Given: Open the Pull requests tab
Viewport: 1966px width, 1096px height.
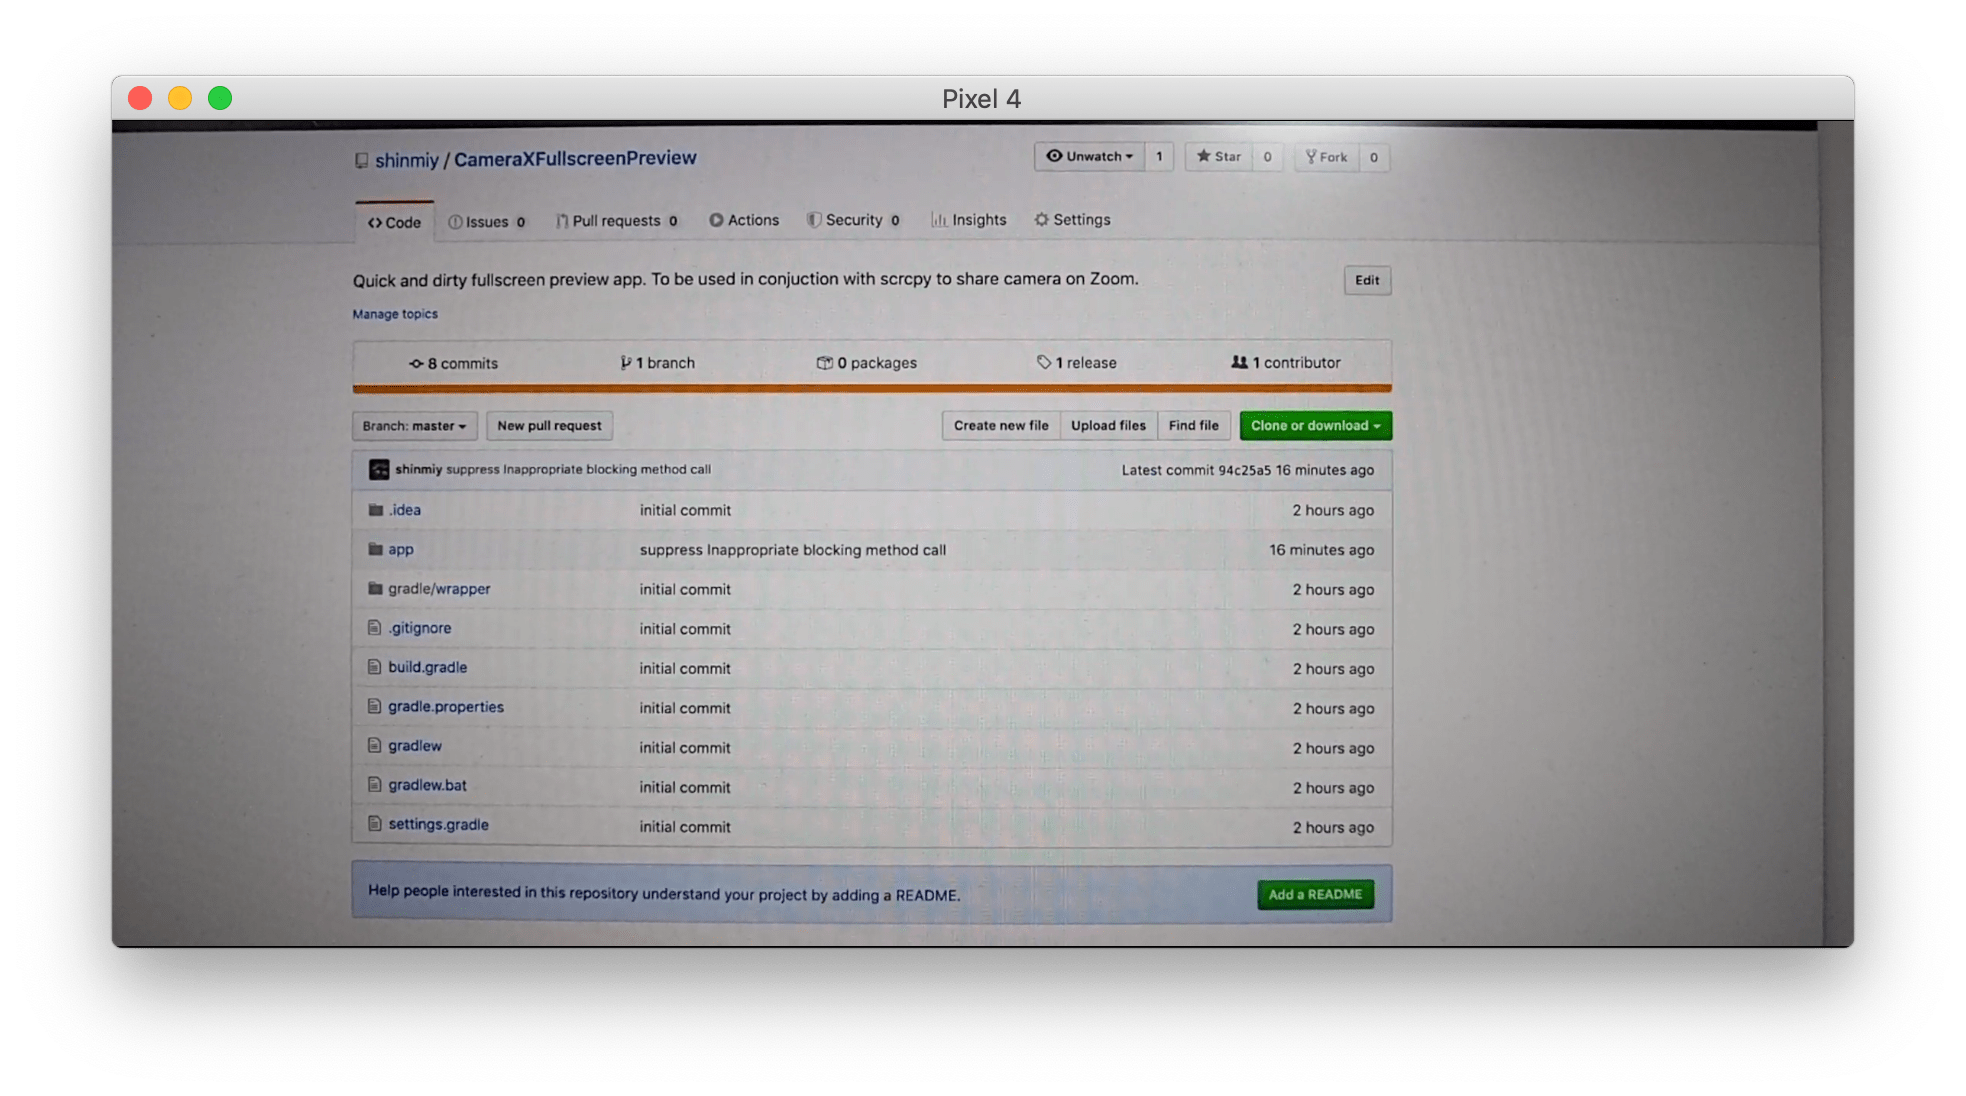Looking at the screenshot, I should point(616,221).
